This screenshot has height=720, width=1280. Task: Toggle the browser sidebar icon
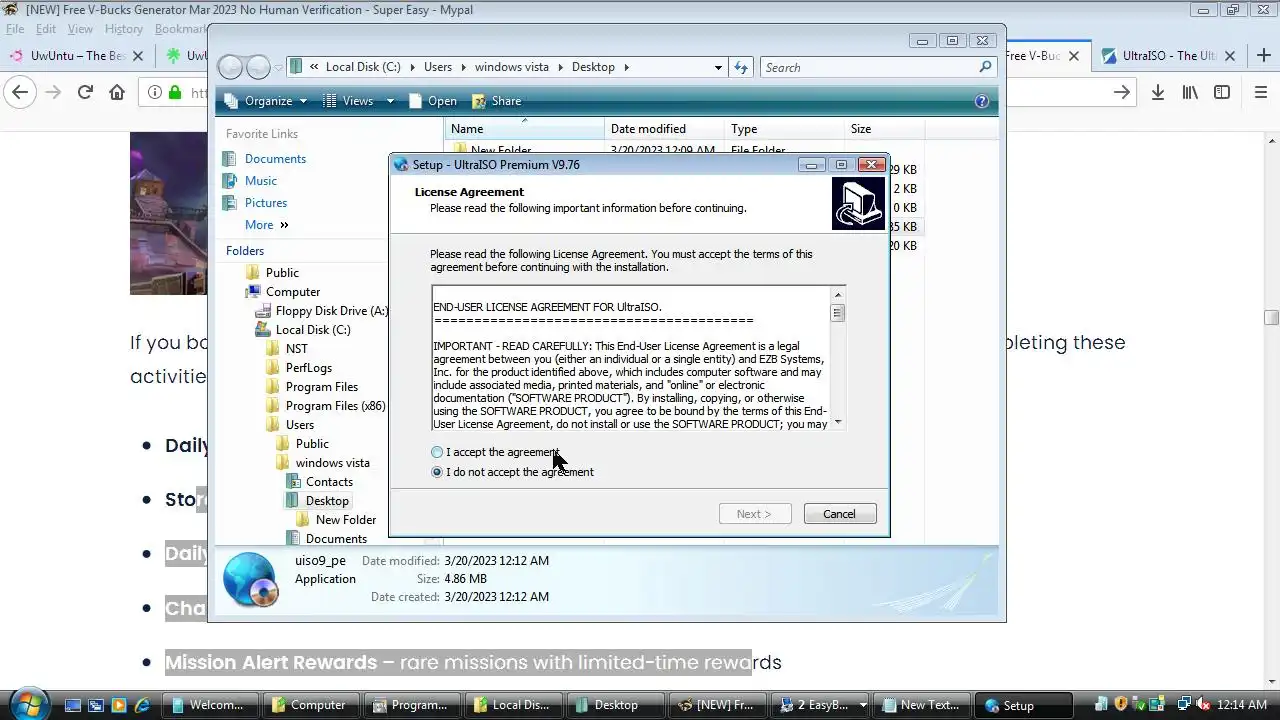(x=1222, y=92)
